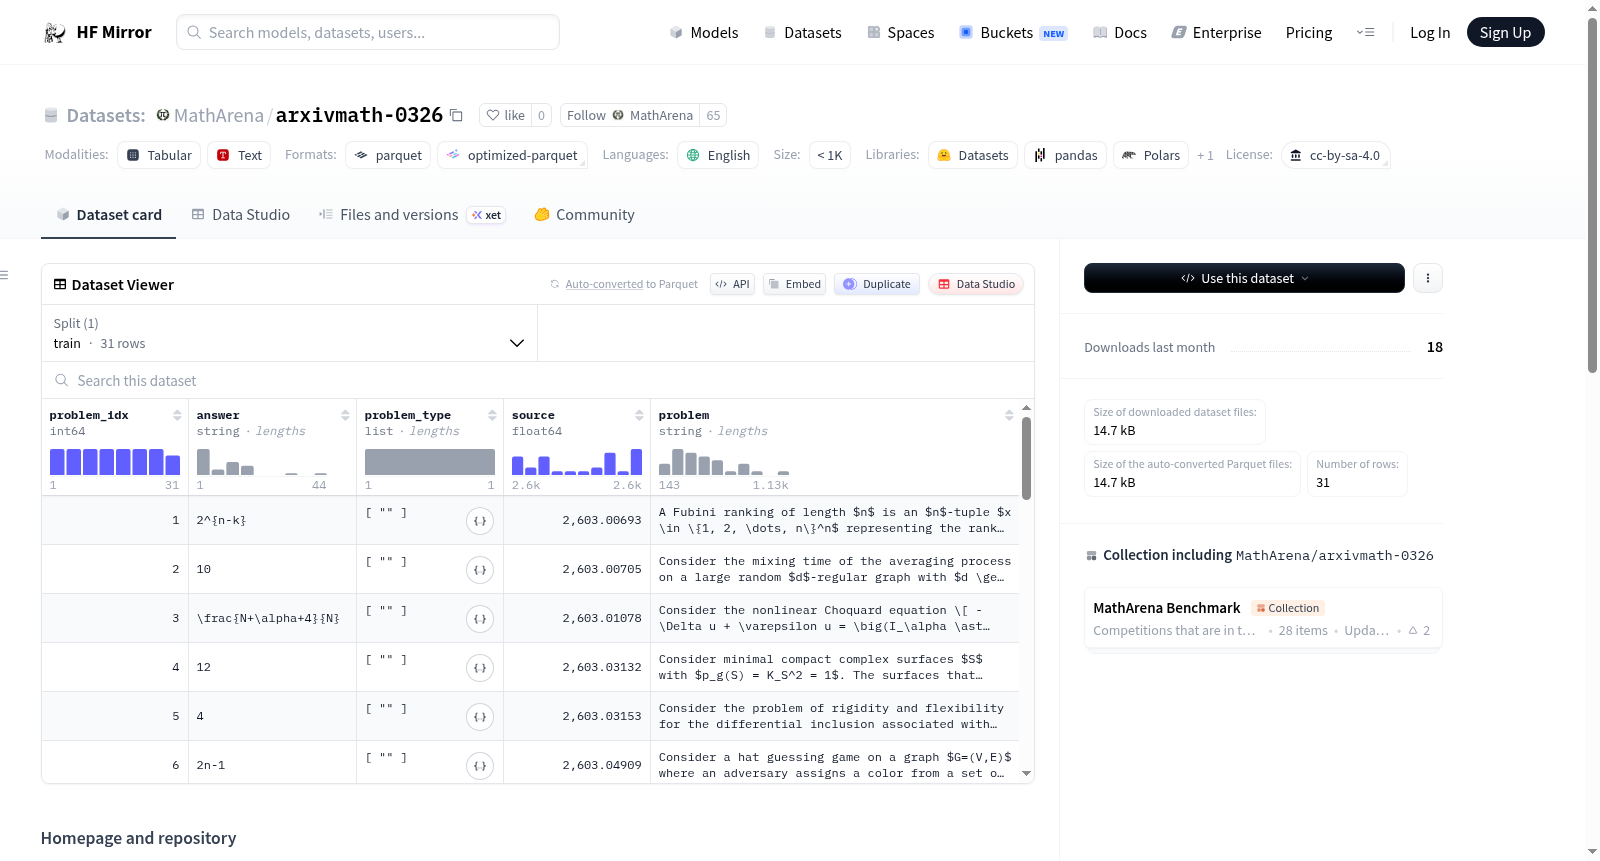Switch to the Data Studio tab

tap(241, 214)
